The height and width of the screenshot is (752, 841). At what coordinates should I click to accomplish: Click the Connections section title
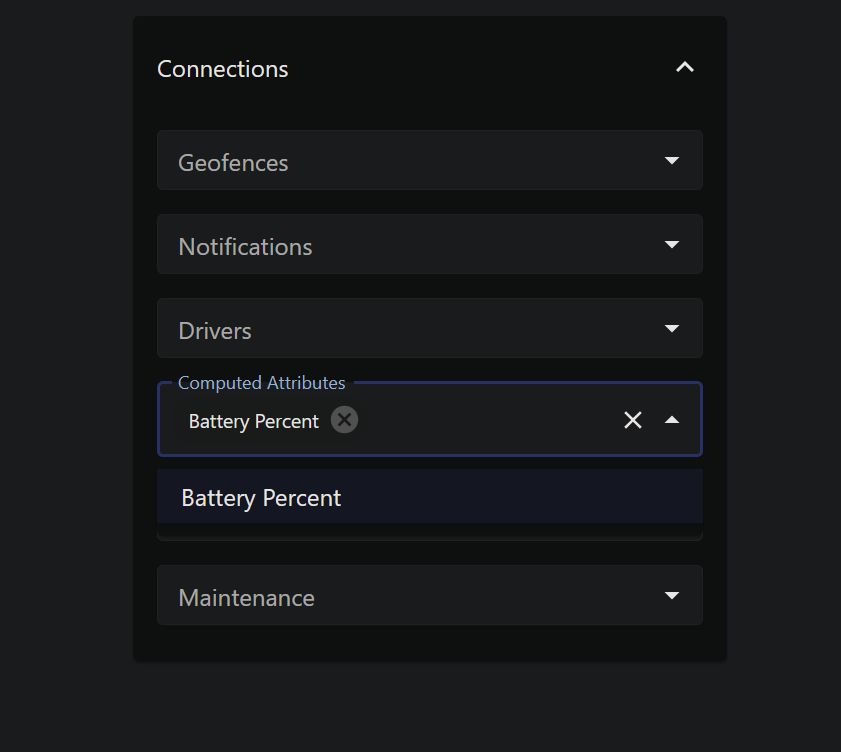(x=223, y=69)
